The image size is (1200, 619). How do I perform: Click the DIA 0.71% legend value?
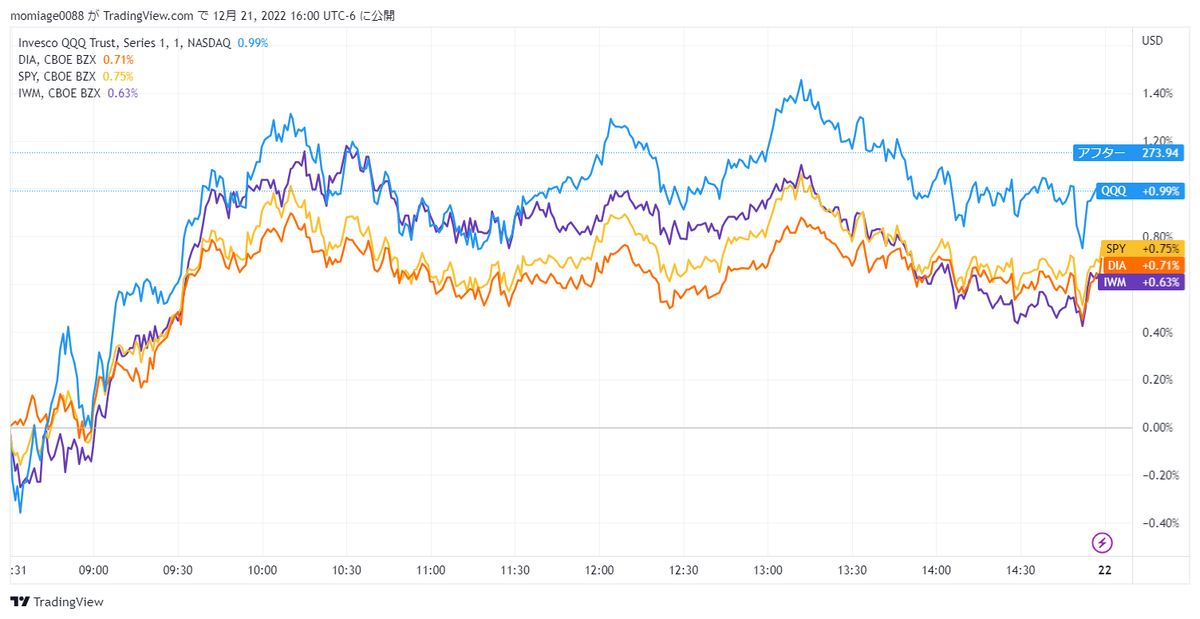(118, 60)
